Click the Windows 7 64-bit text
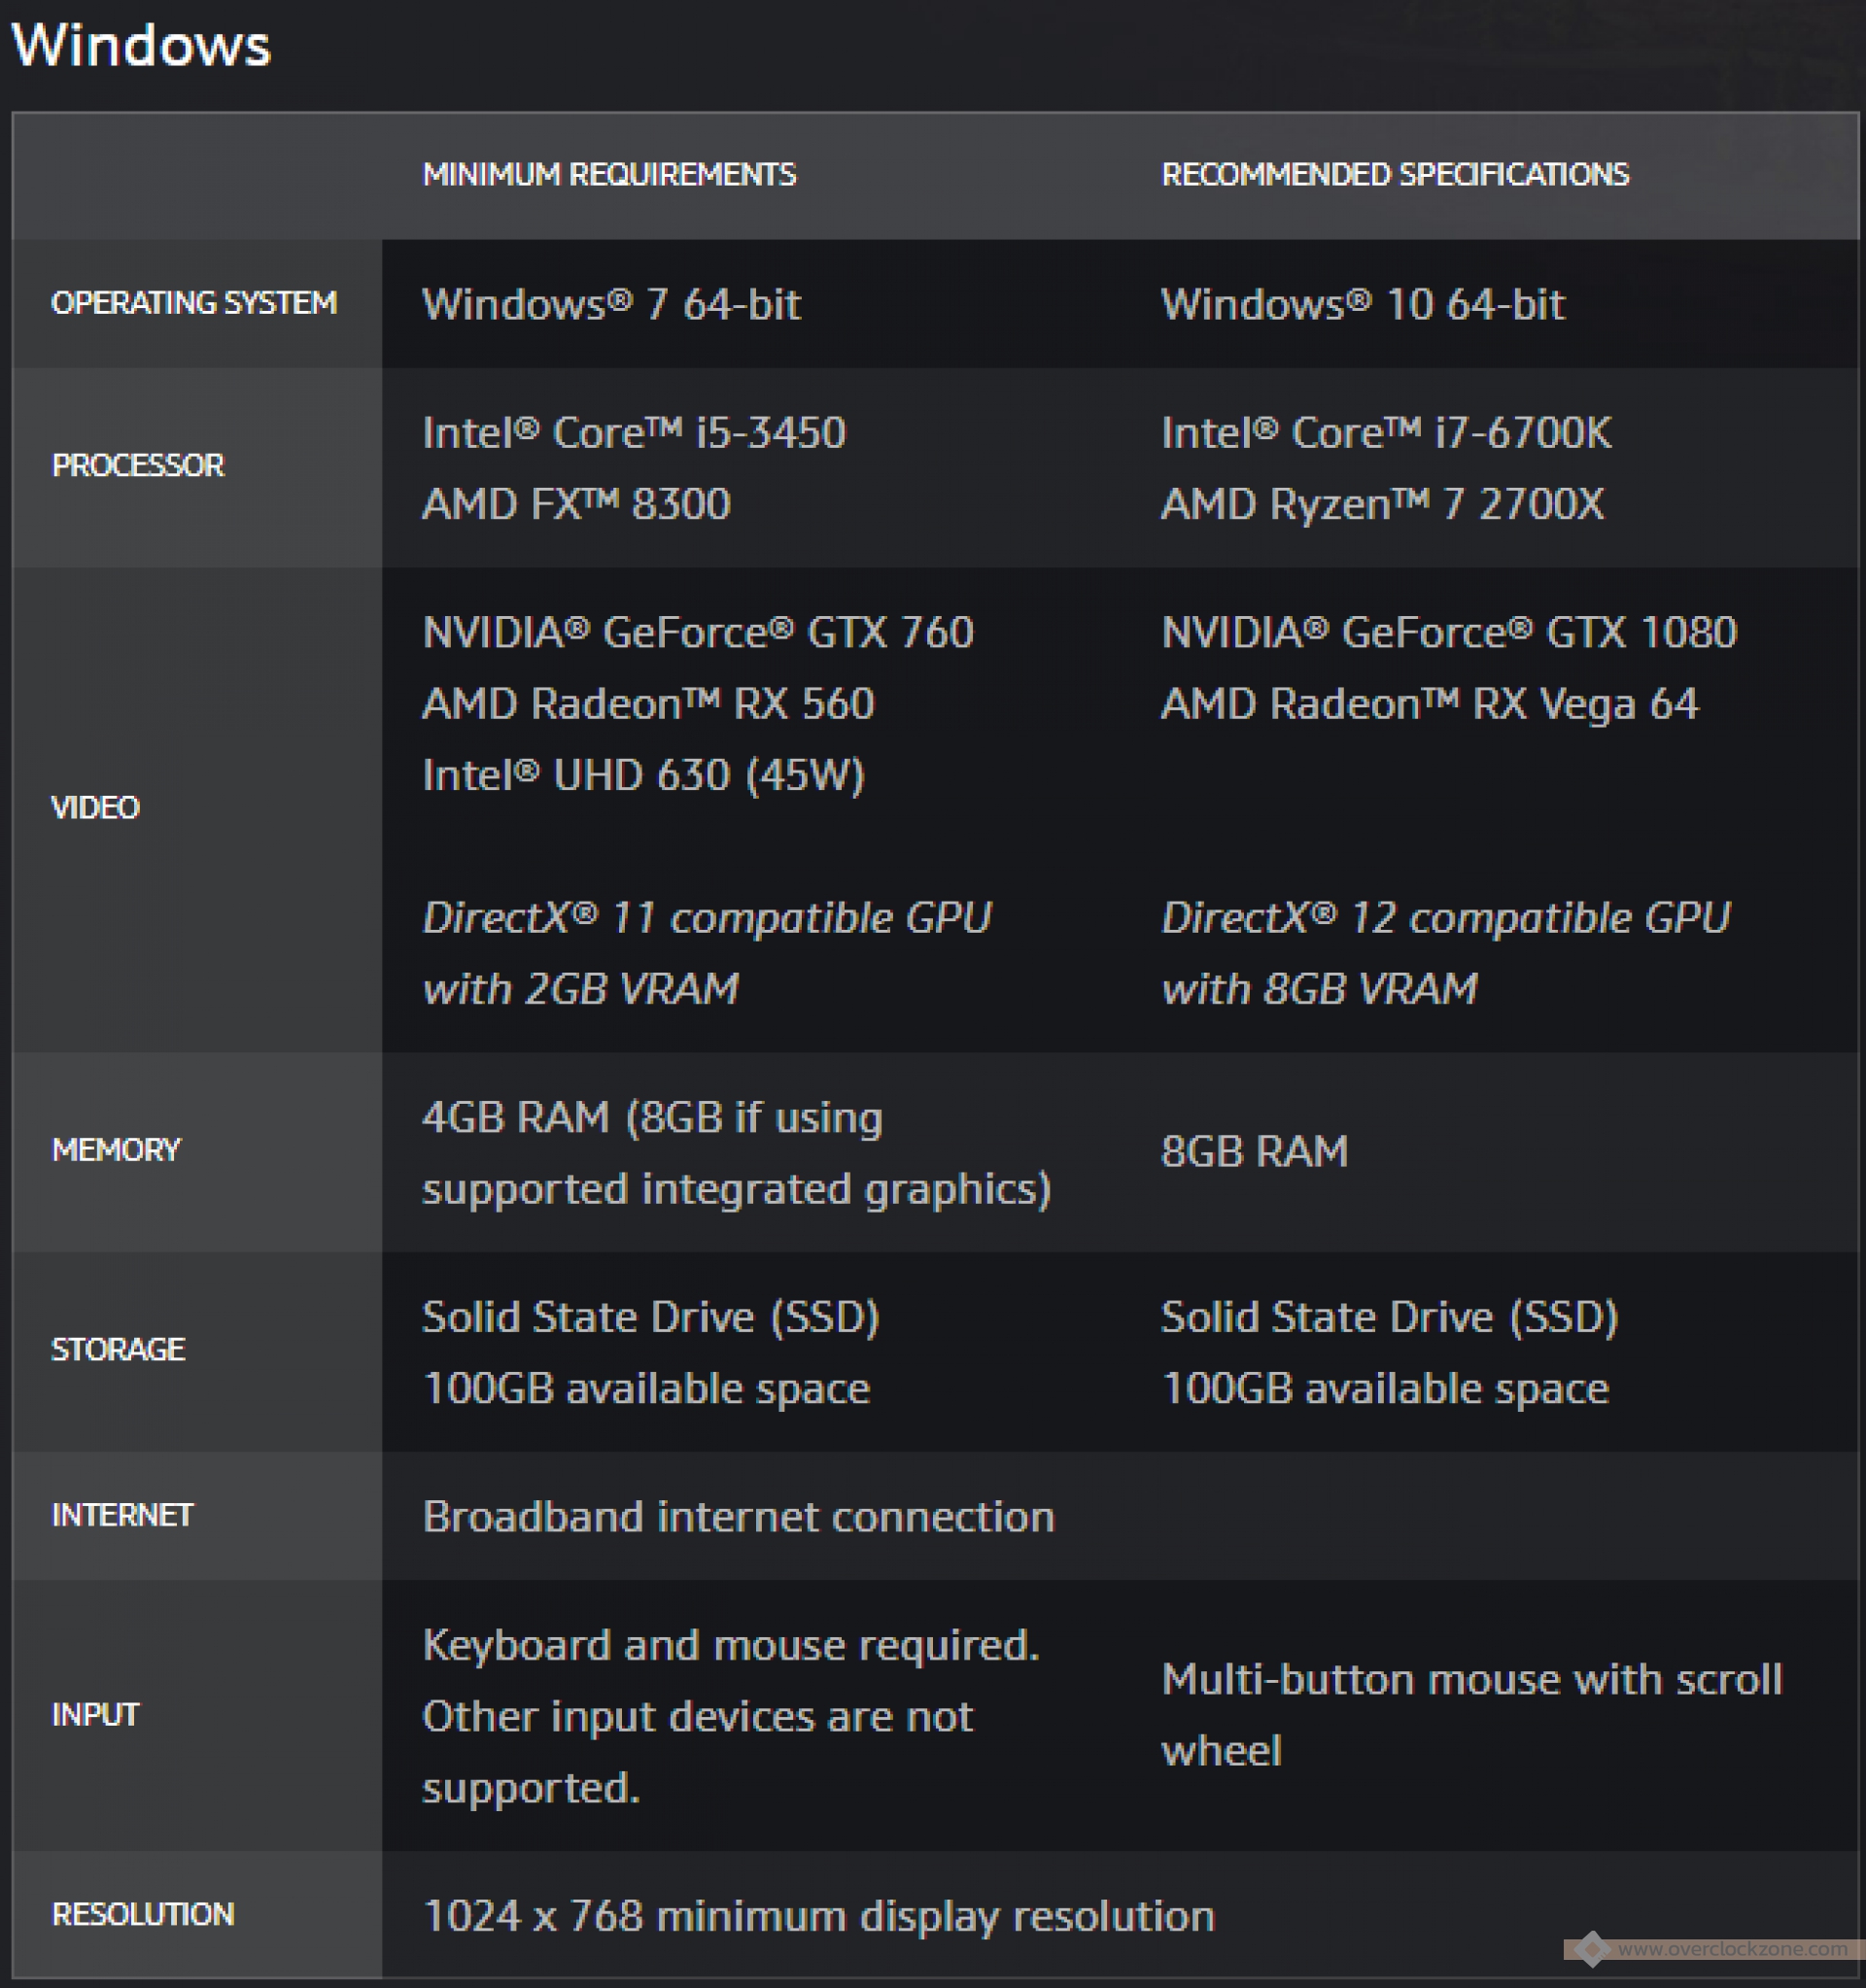The height and width of the screenshot is (1988, 1866). 611,304
